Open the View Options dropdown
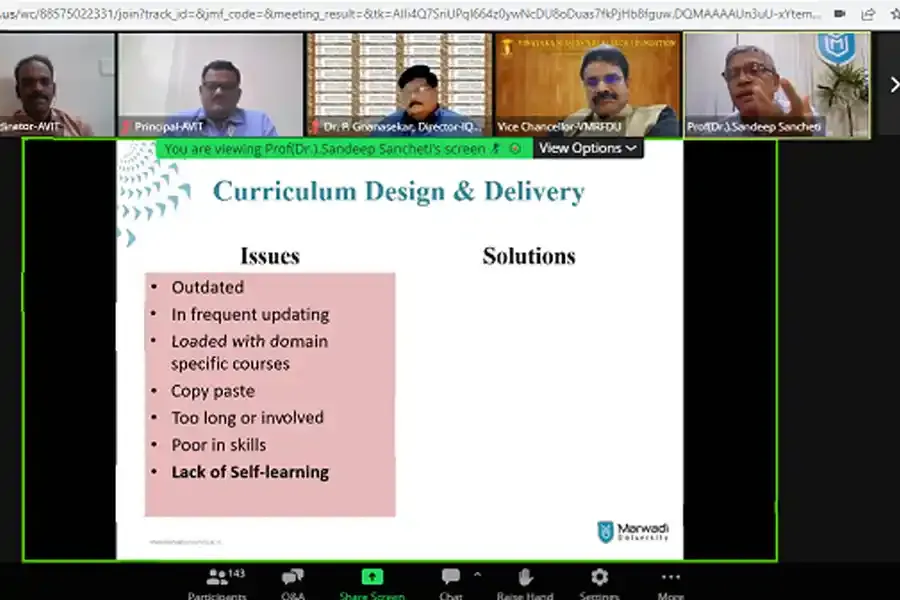The image size is (900, 600). (588, 148)
